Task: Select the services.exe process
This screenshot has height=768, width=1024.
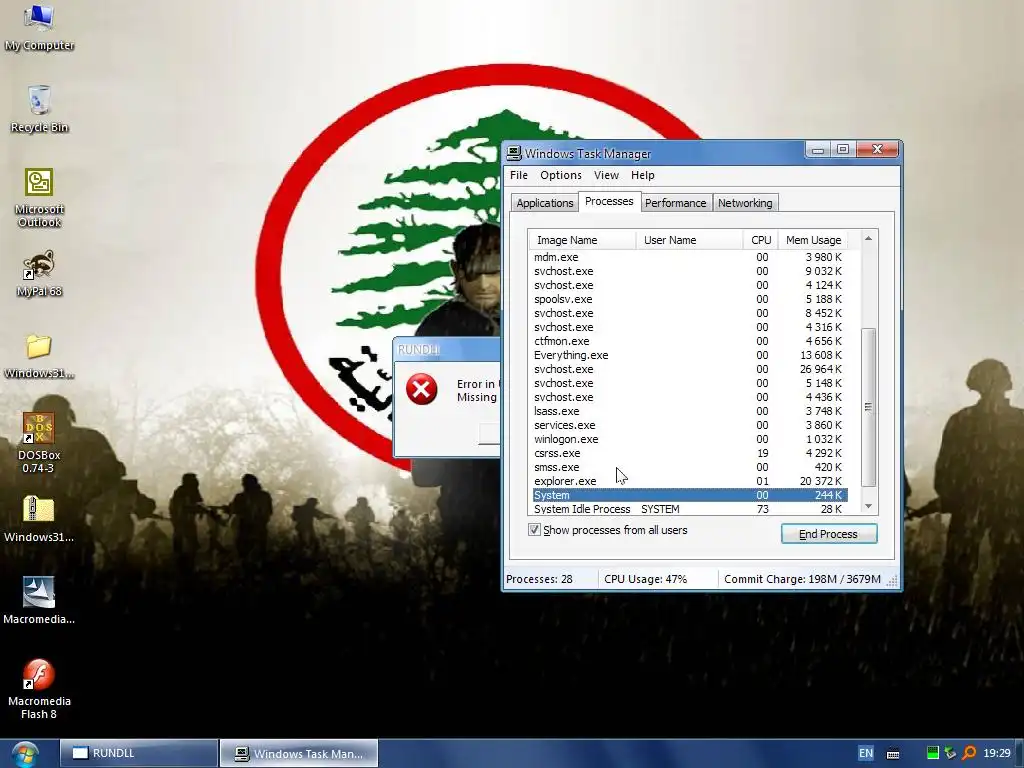Action: 690,425
